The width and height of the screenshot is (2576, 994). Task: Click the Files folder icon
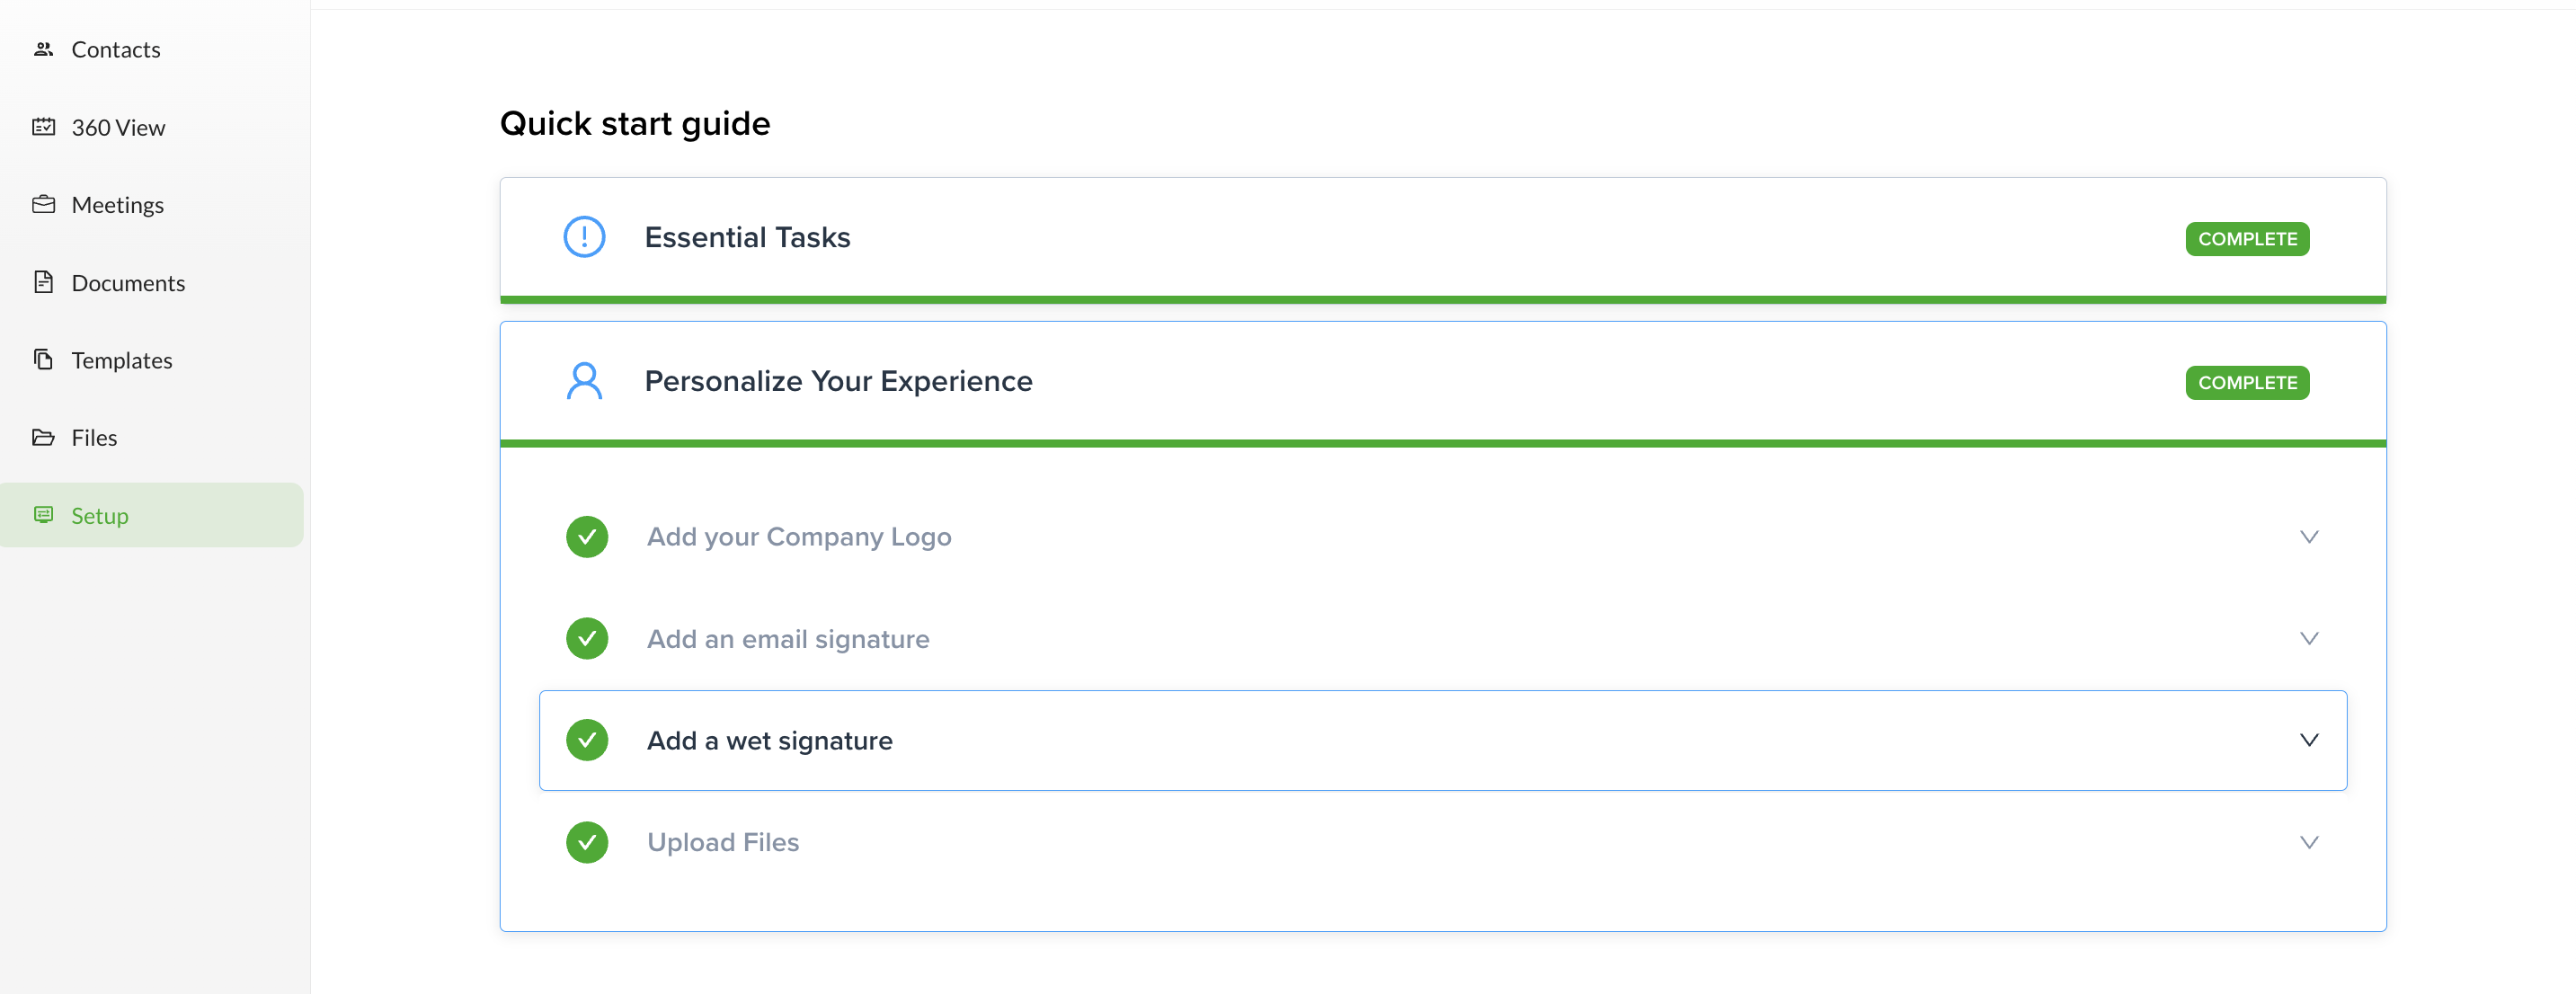pos(43,437)
